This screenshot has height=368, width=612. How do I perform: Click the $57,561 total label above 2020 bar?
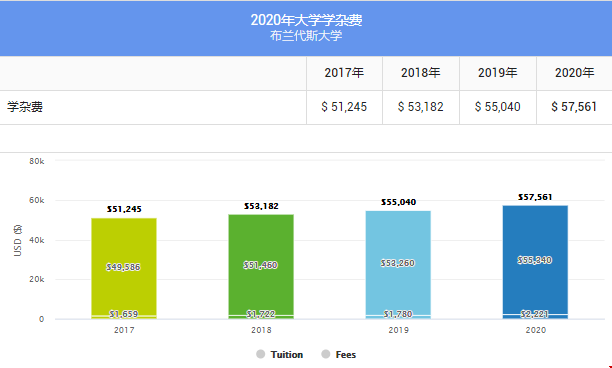click(x=535, y=197)
